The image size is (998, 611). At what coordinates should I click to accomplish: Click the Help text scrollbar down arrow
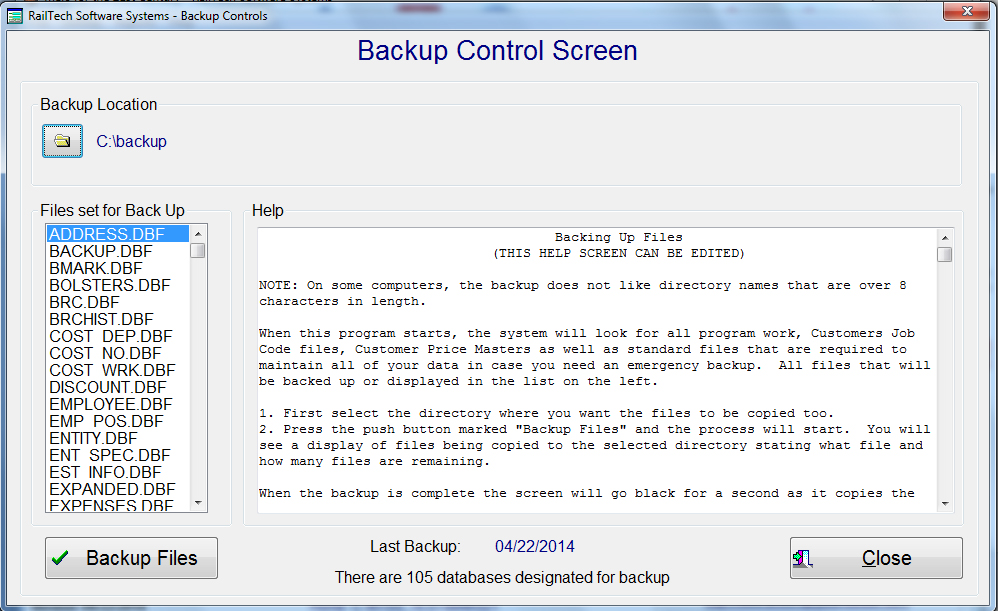coord(944,503)
